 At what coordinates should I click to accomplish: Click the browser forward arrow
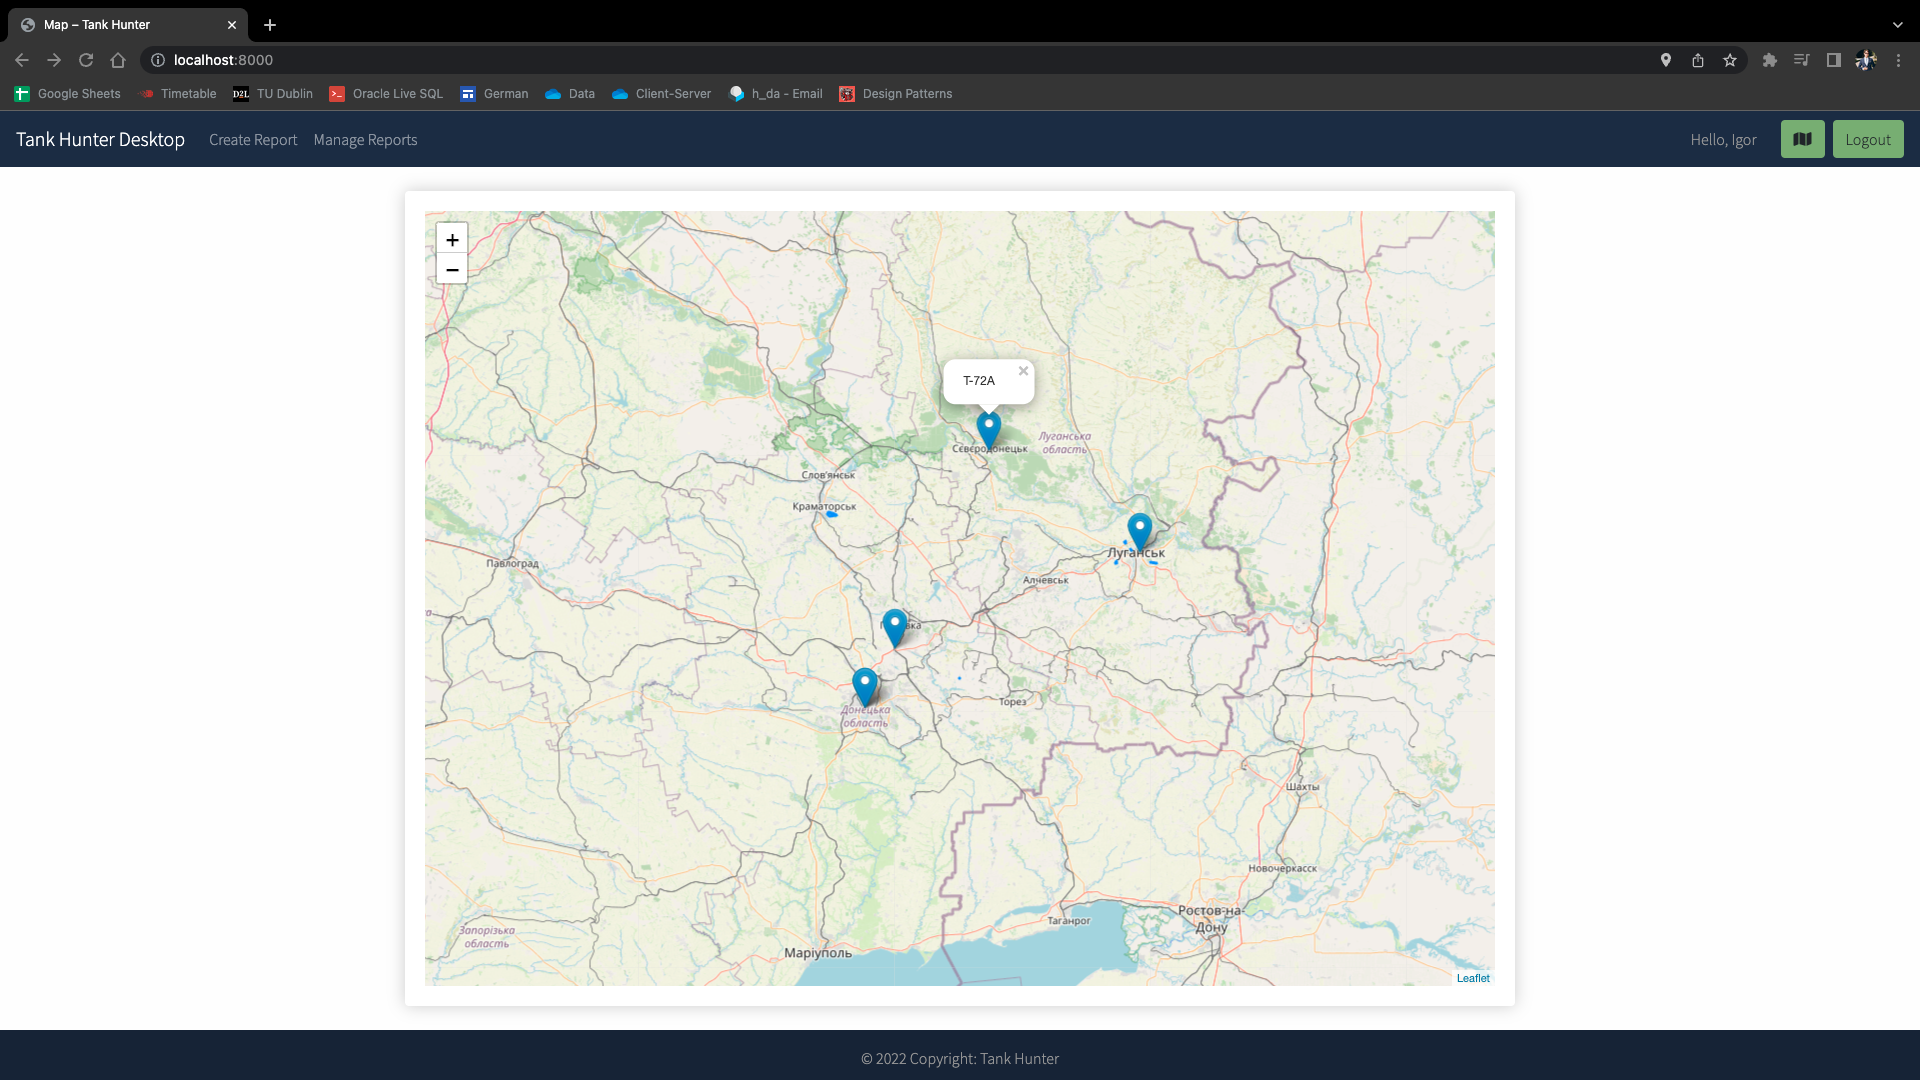click(54, 60)
